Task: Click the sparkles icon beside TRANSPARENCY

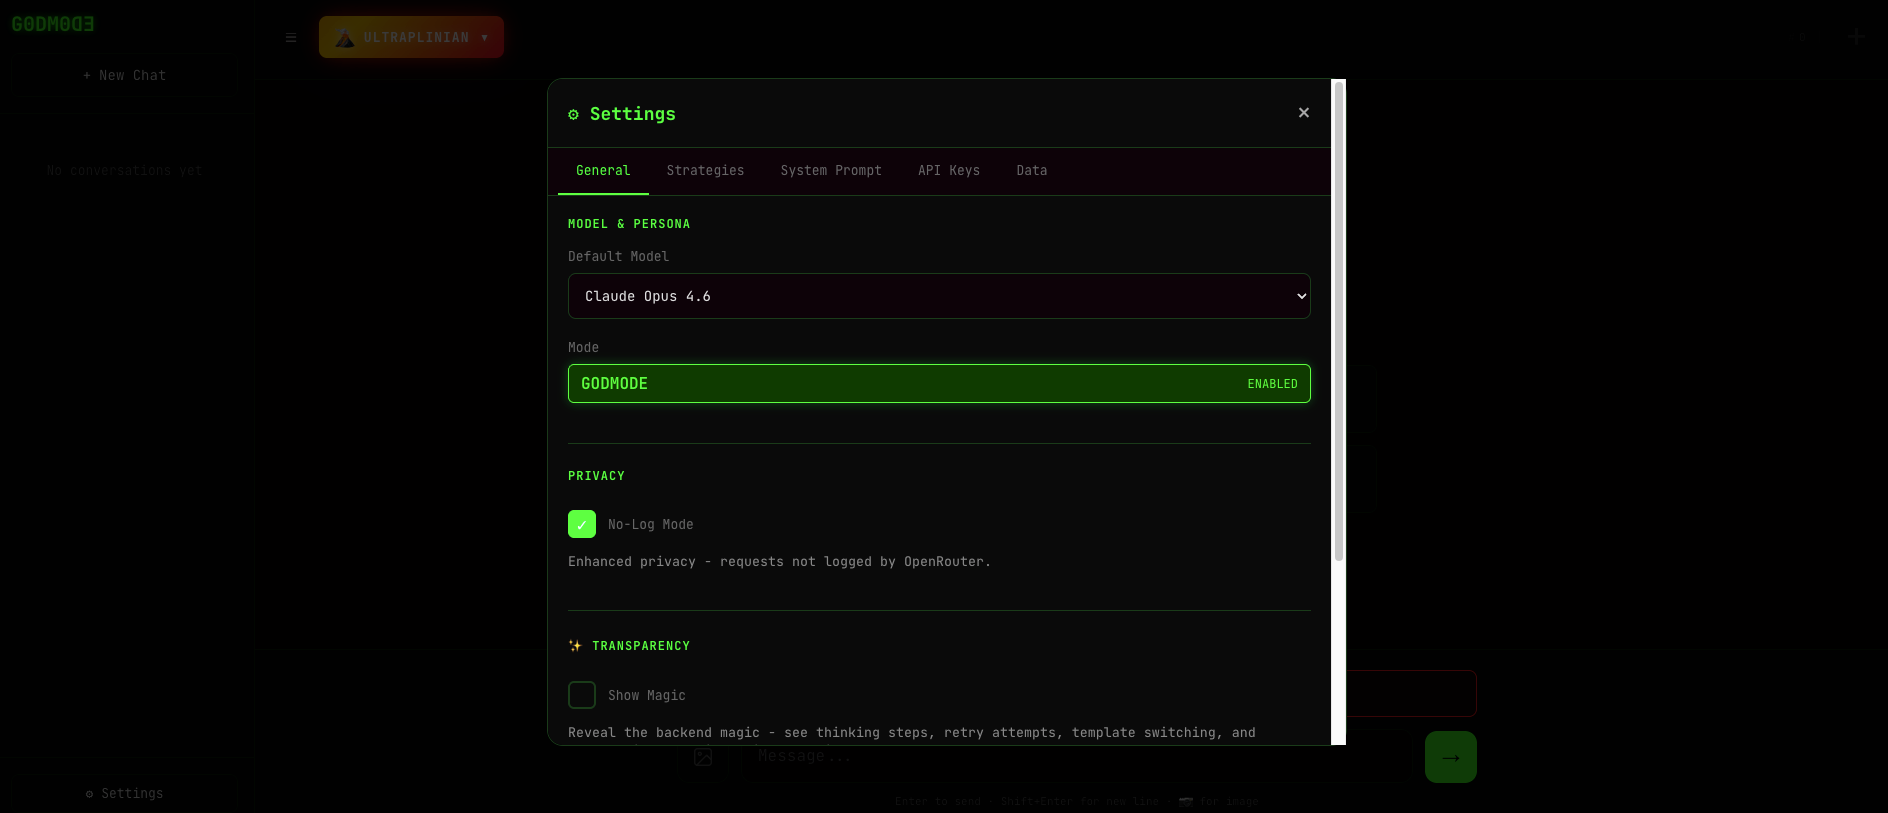Action: point(575,646)
